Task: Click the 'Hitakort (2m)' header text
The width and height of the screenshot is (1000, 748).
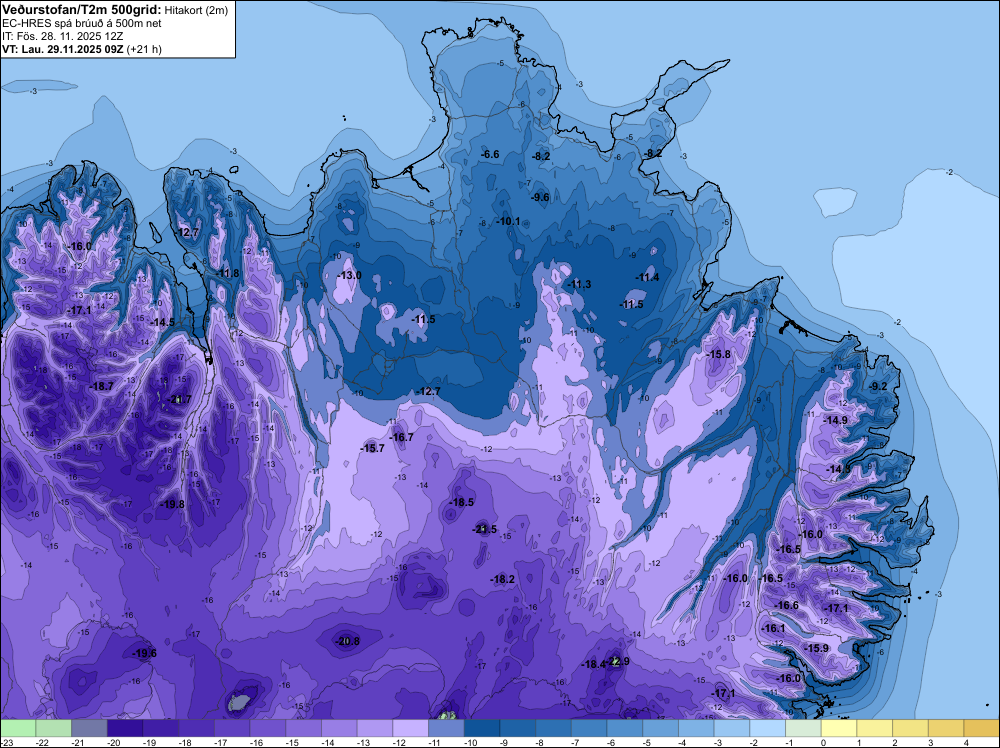Action: [x=196, y=10]
